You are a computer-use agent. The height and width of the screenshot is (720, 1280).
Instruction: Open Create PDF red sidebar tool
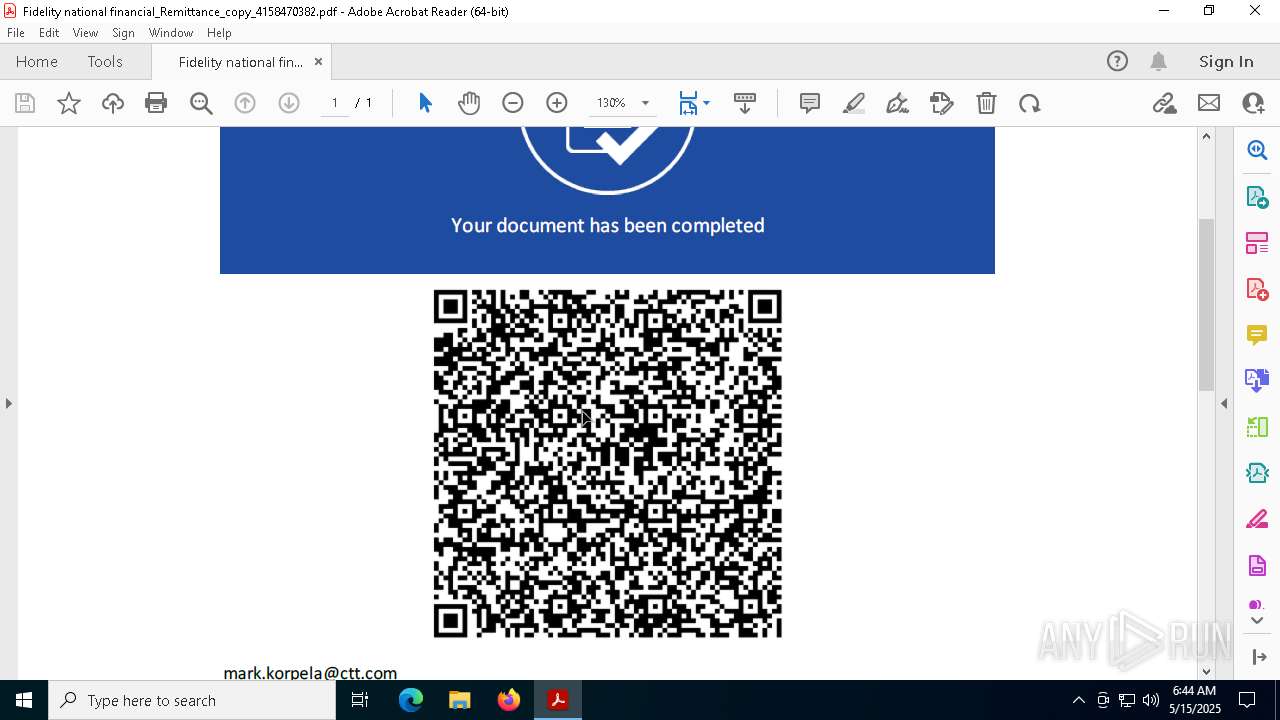[x=1257, y=289]
